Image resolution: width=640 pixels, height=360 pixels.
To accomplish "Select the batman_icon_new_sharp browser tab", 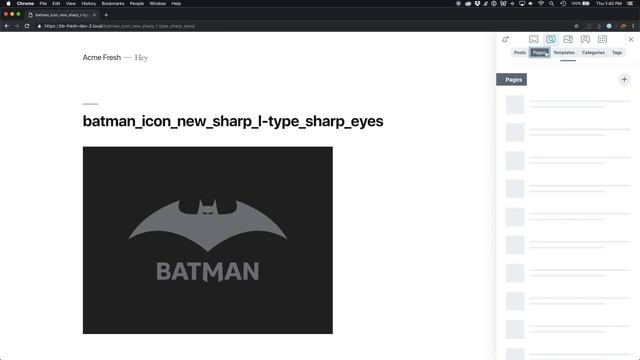I will [x=61, y=15].
